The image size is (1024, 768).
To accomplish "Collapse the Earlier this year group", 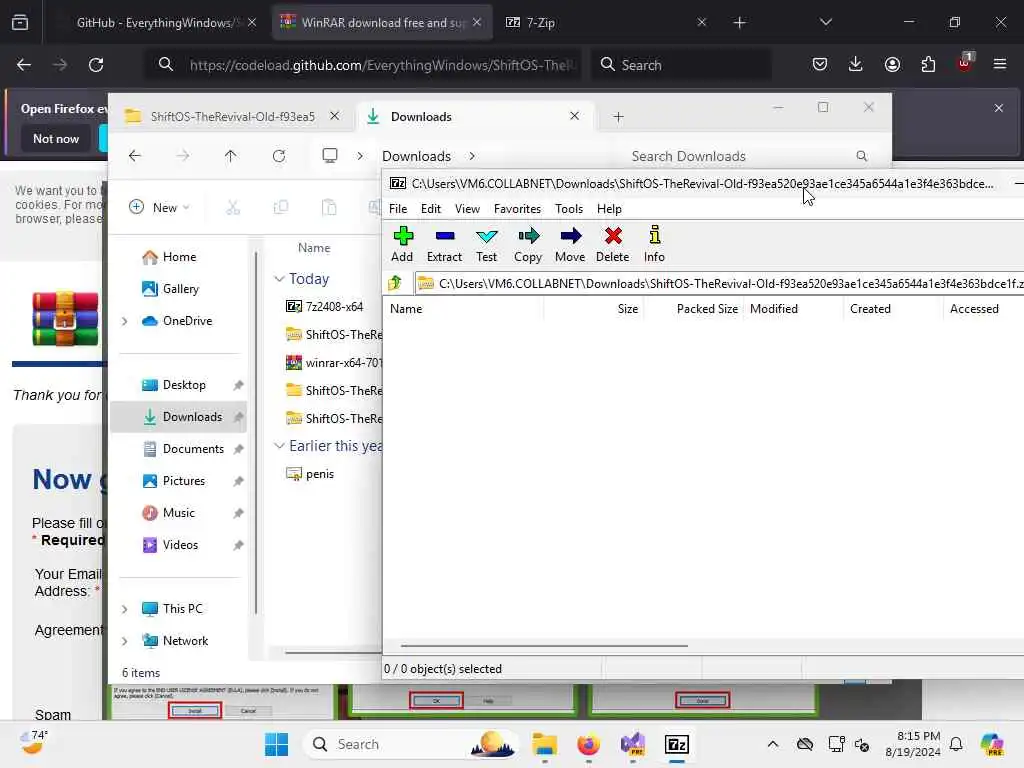I will (280, 446).
